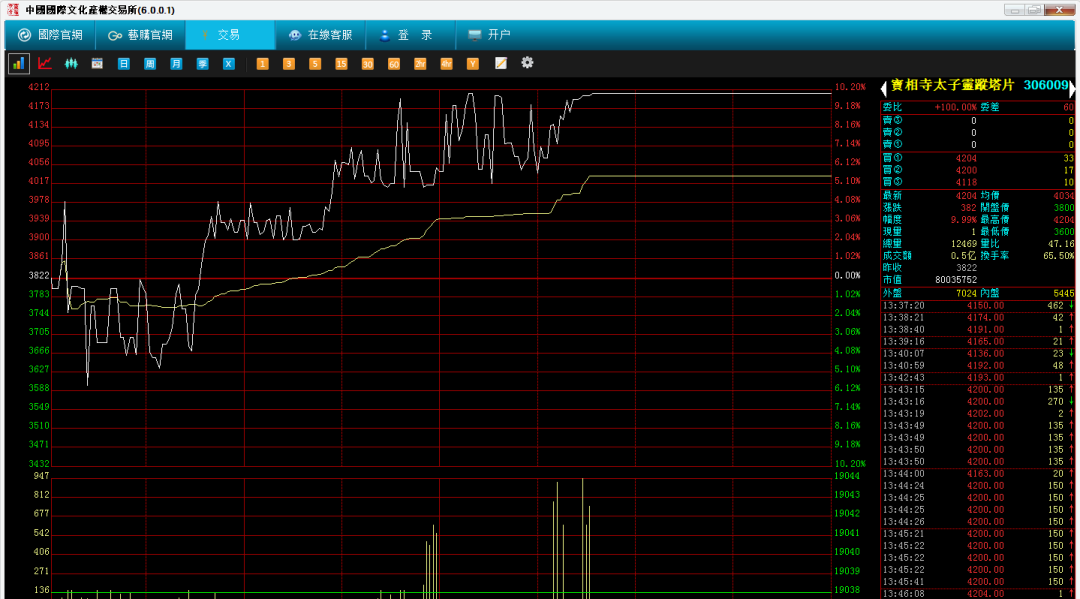Select the 30-minute interval icon
The width and height of the screenshot is (1080, 599).
pyautogui.click(x=367, y=63)
